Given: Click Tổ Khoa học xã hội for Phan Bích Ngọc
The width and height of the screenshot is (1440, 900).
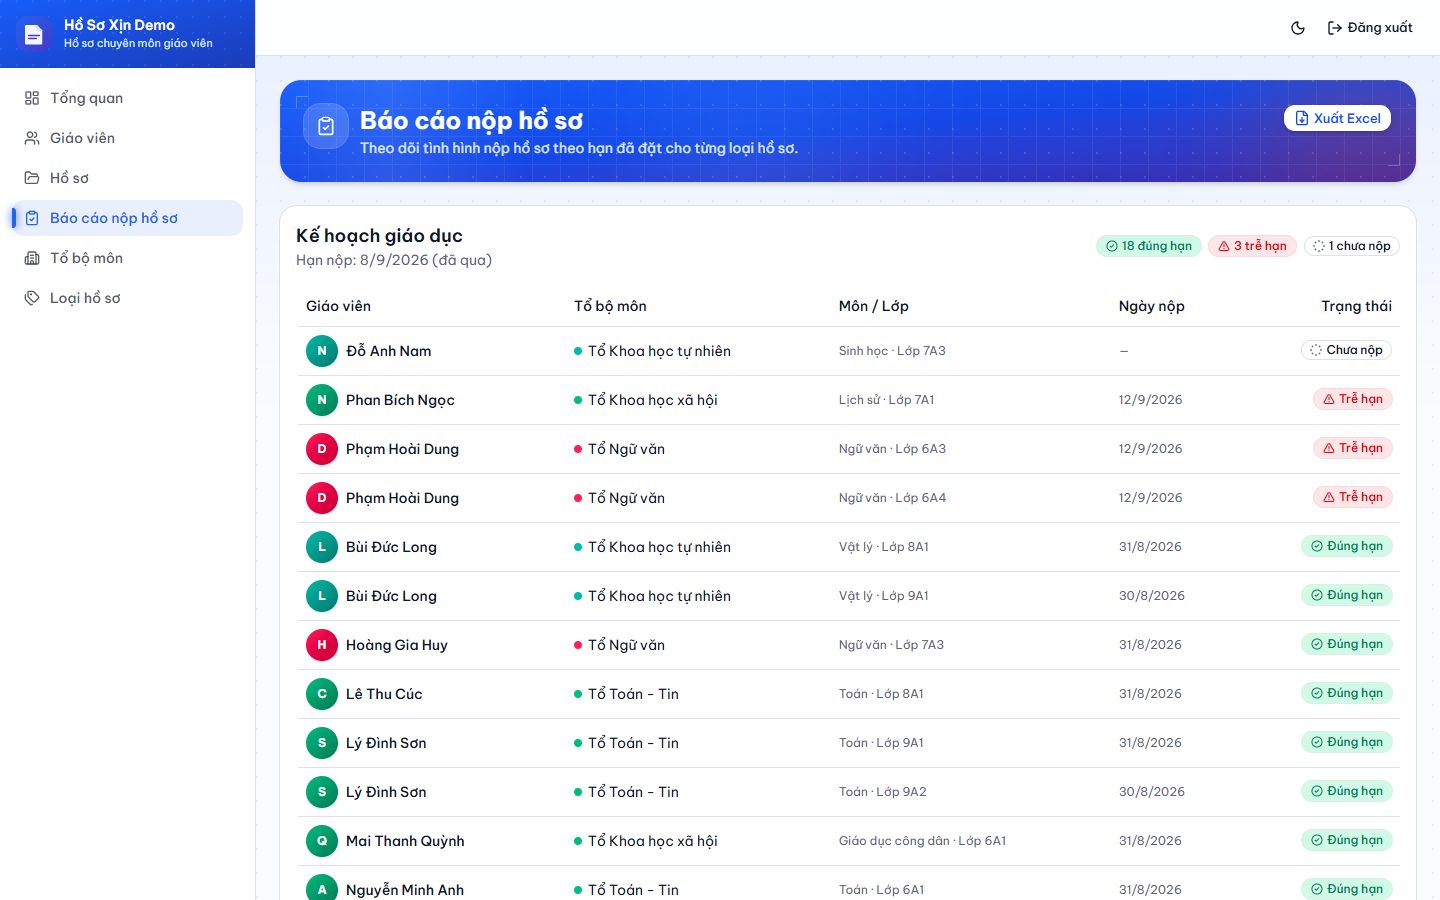Looking at the screenshot, I should click(x=653, y=400).
